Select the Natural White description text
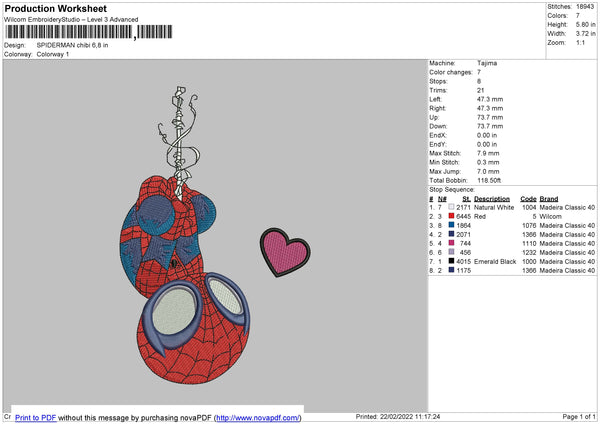 (494, 207)
